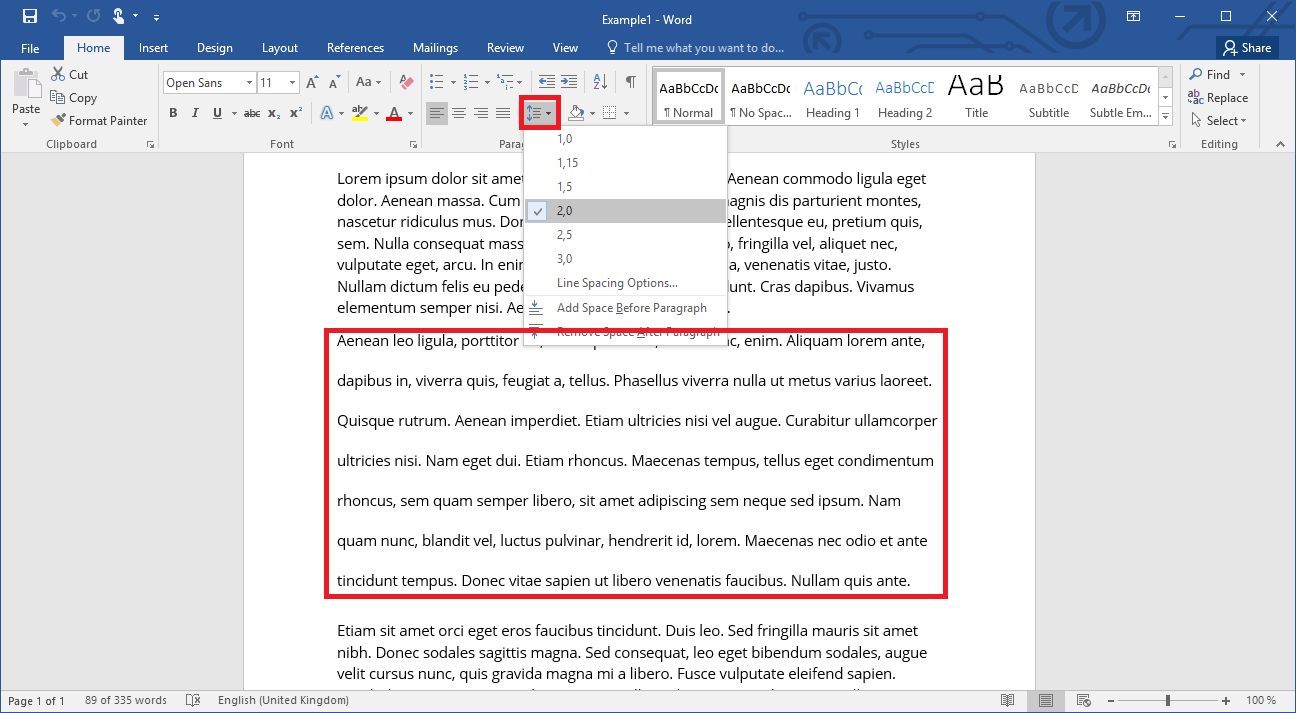Switch to the References ribbon tab
This screenshot has height=713, width=1296.
(355, 47)
